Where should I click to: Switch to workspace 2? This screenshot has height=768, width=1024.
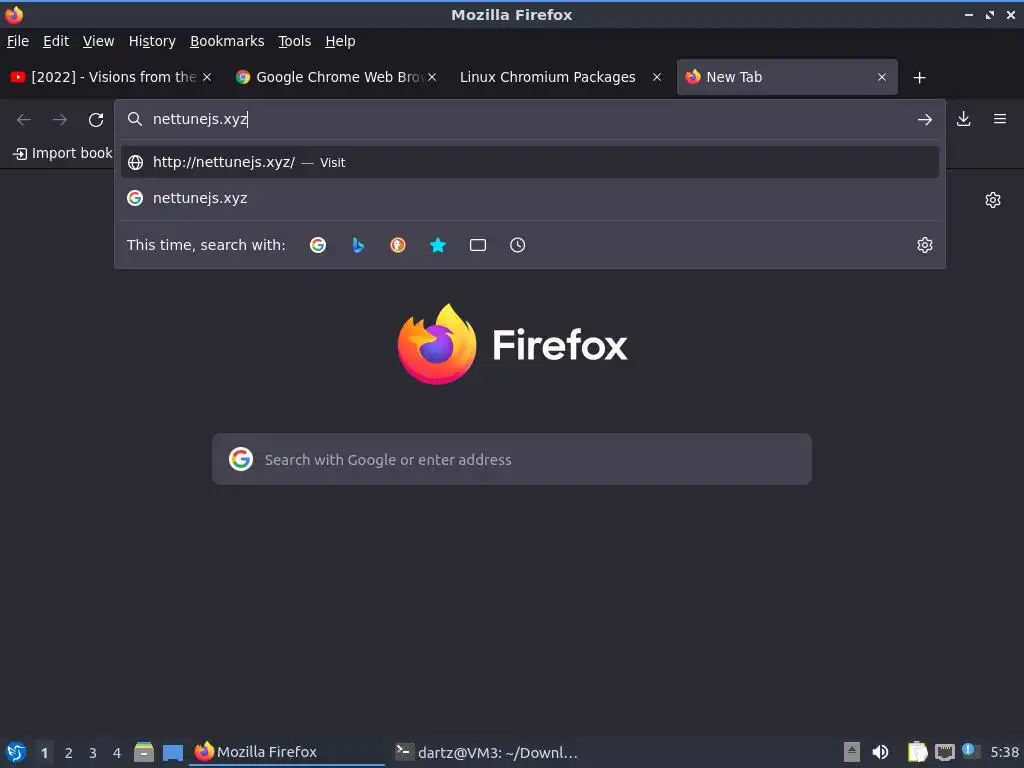[69, 753]
